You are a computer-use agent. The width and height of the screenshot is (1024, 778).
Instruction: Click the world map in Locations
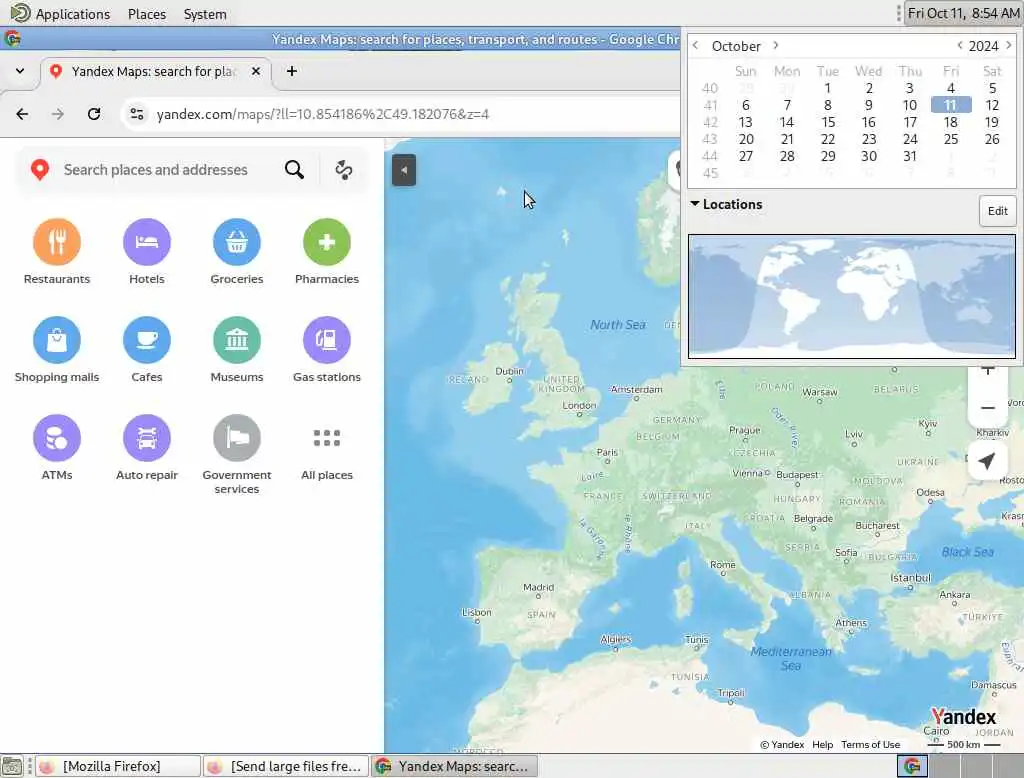click(x=852, y=296)
